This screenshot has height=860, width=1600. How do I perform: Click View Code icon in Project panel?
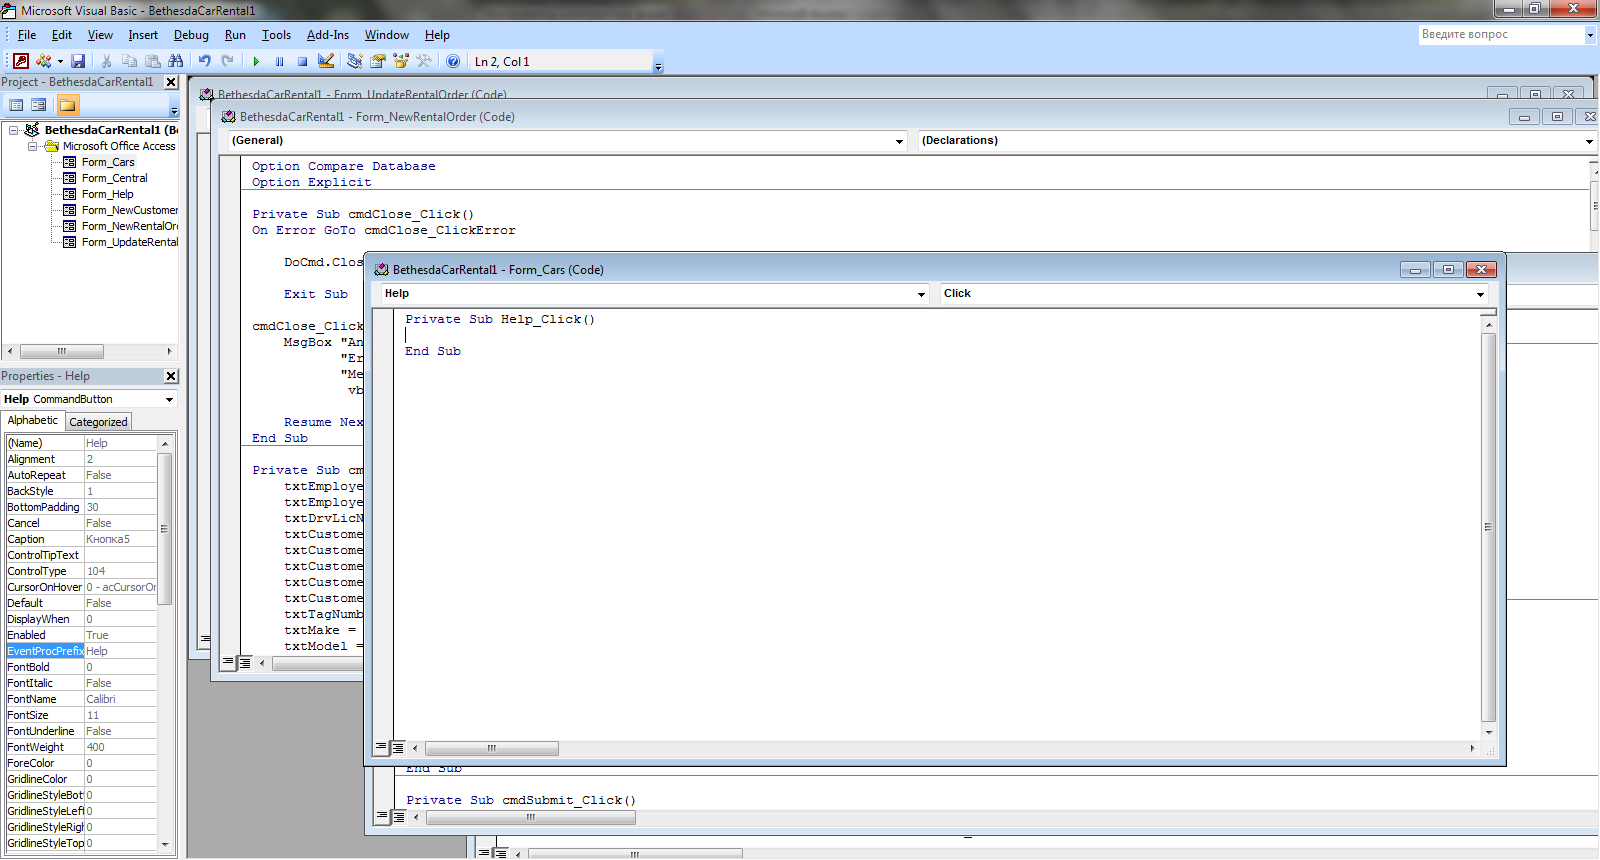[x=16, y=105]
